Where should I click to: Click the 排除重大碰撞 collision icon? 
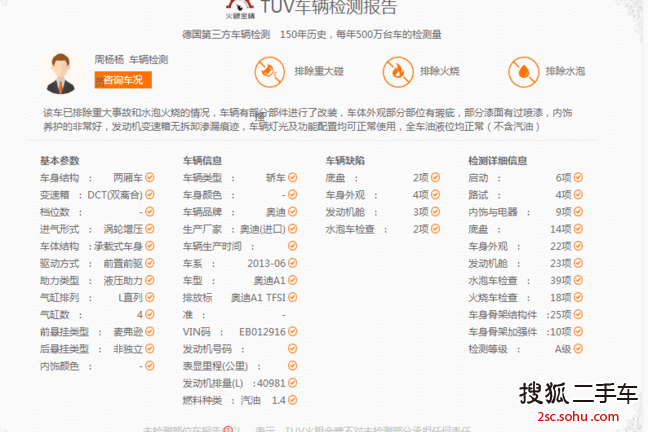(269, 72)
